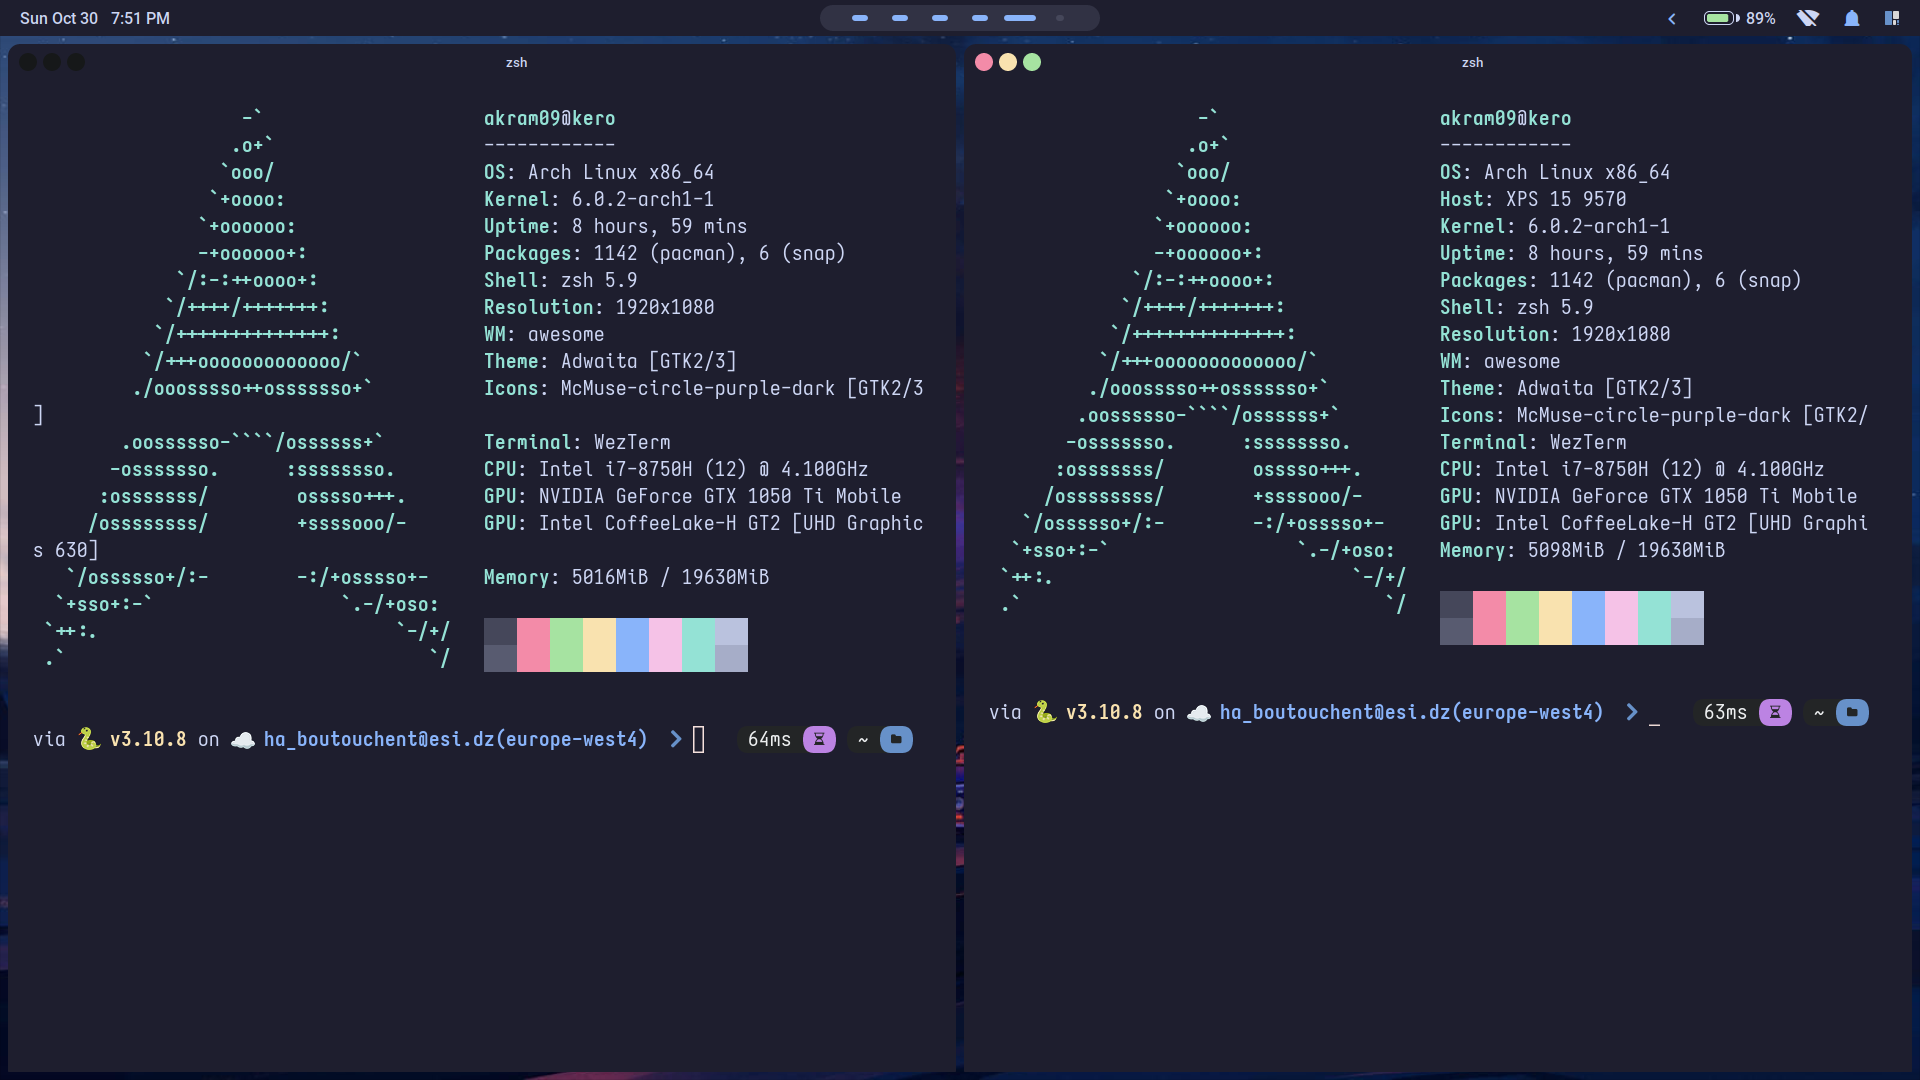
Task: Click the folder icon in left terminal prompt
Action: tap(896, 739)
